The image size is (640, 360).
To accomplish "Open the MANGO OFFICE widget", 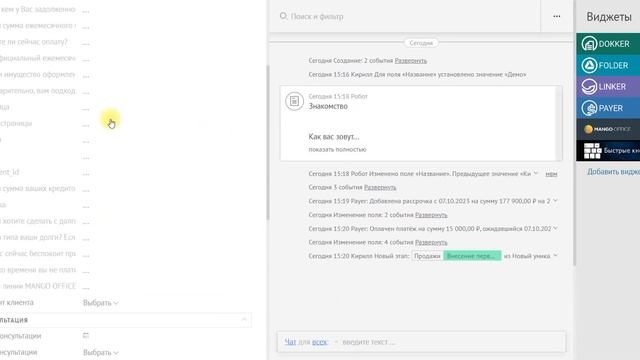I will point(608,129).
